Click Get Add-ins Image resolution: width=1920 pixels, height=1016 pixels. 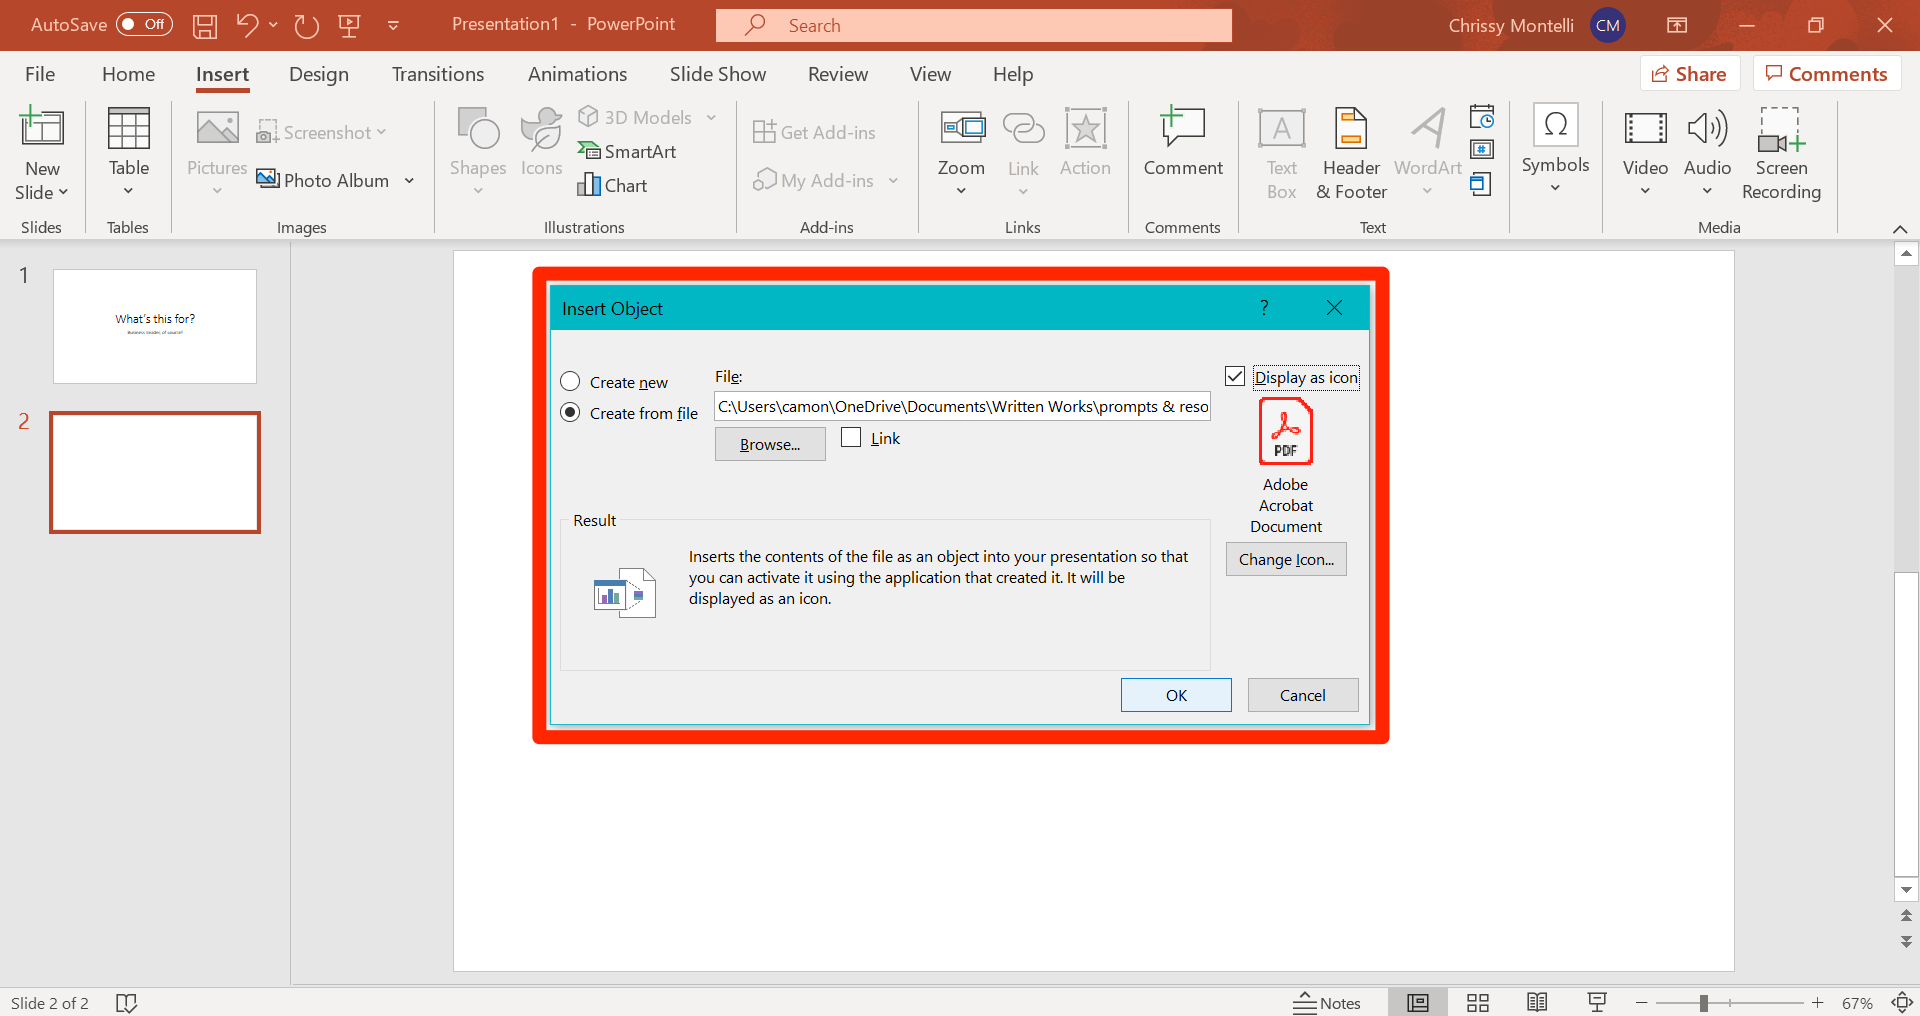[x=814, y=132]
